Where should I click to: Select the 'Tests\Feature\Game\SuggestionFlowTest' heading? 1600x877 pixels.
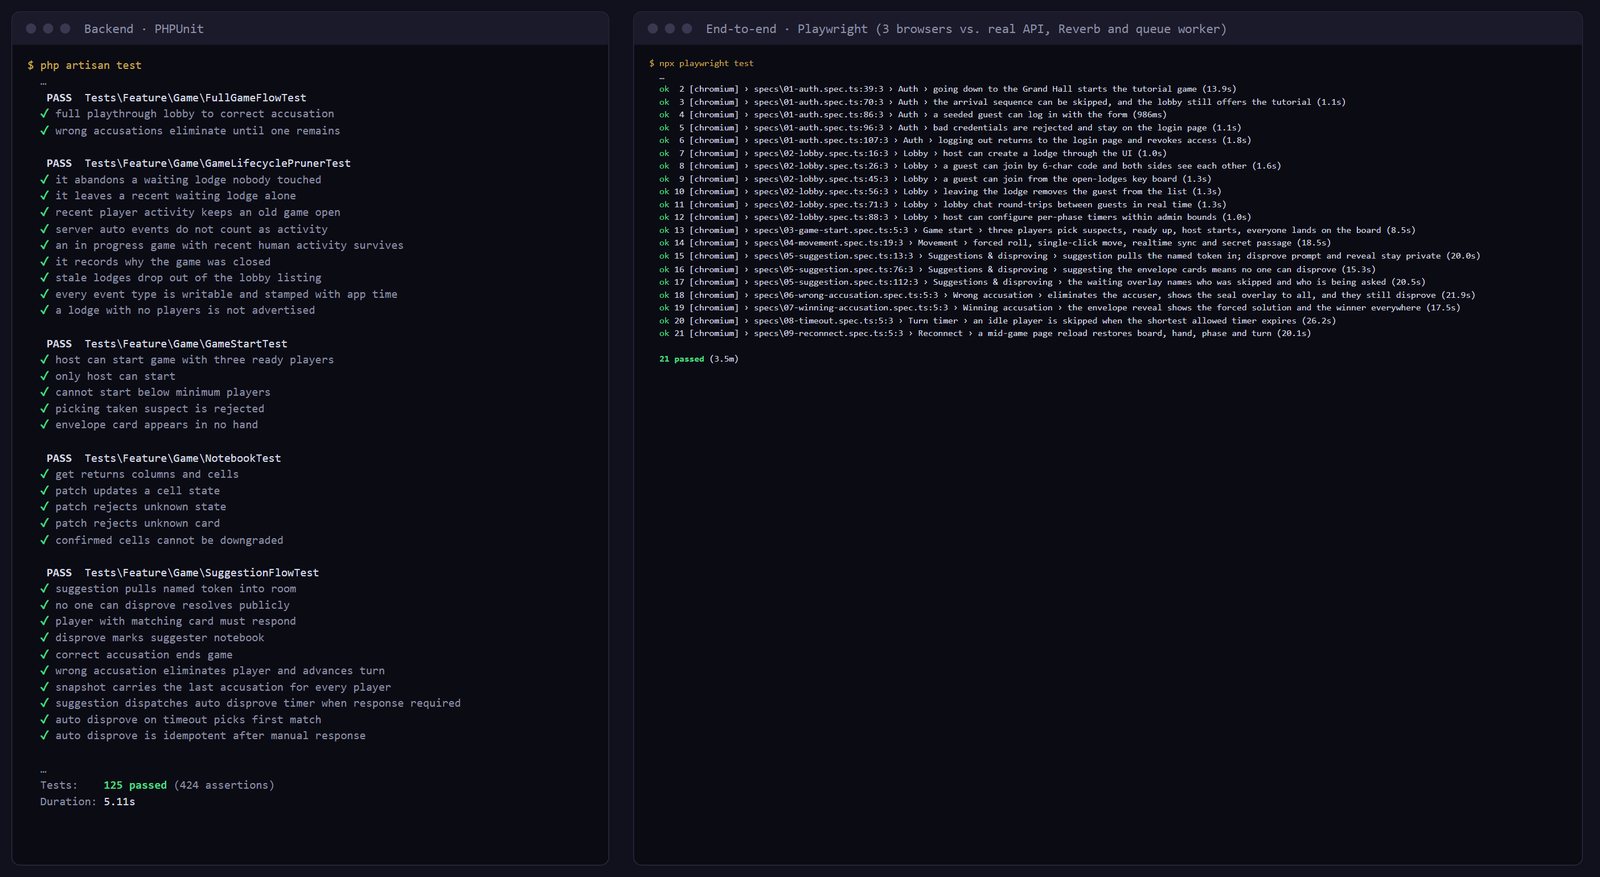pos(202,573)
